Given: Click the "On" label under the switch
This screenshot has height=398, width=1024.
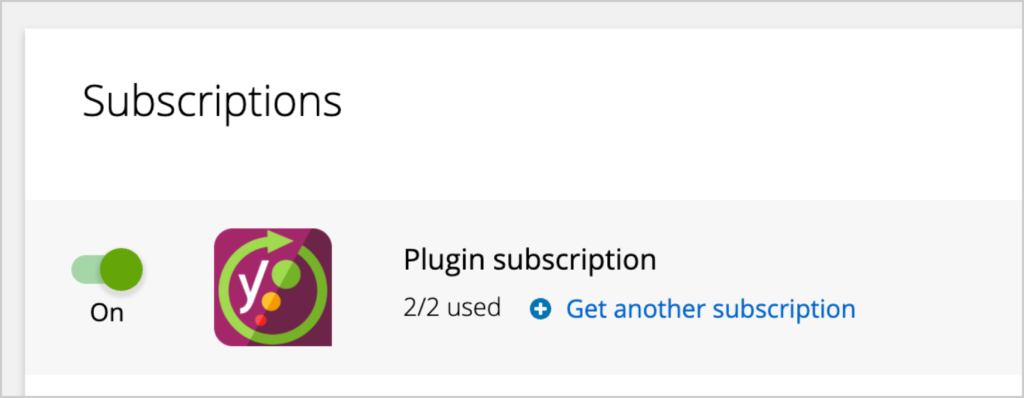Looking at the screenshot, I should pyautogui.click(x=107, y=313).
